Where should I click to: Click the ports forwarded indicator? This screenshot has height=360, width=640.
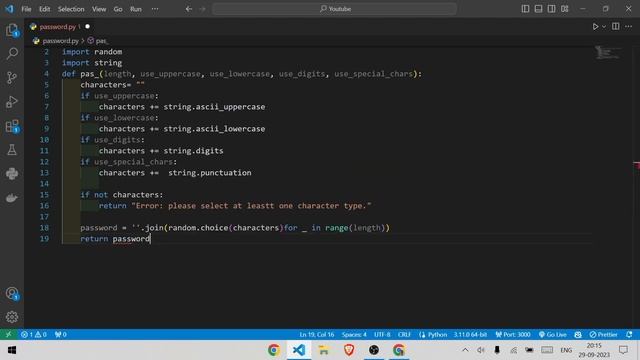(x=60, y=334)
